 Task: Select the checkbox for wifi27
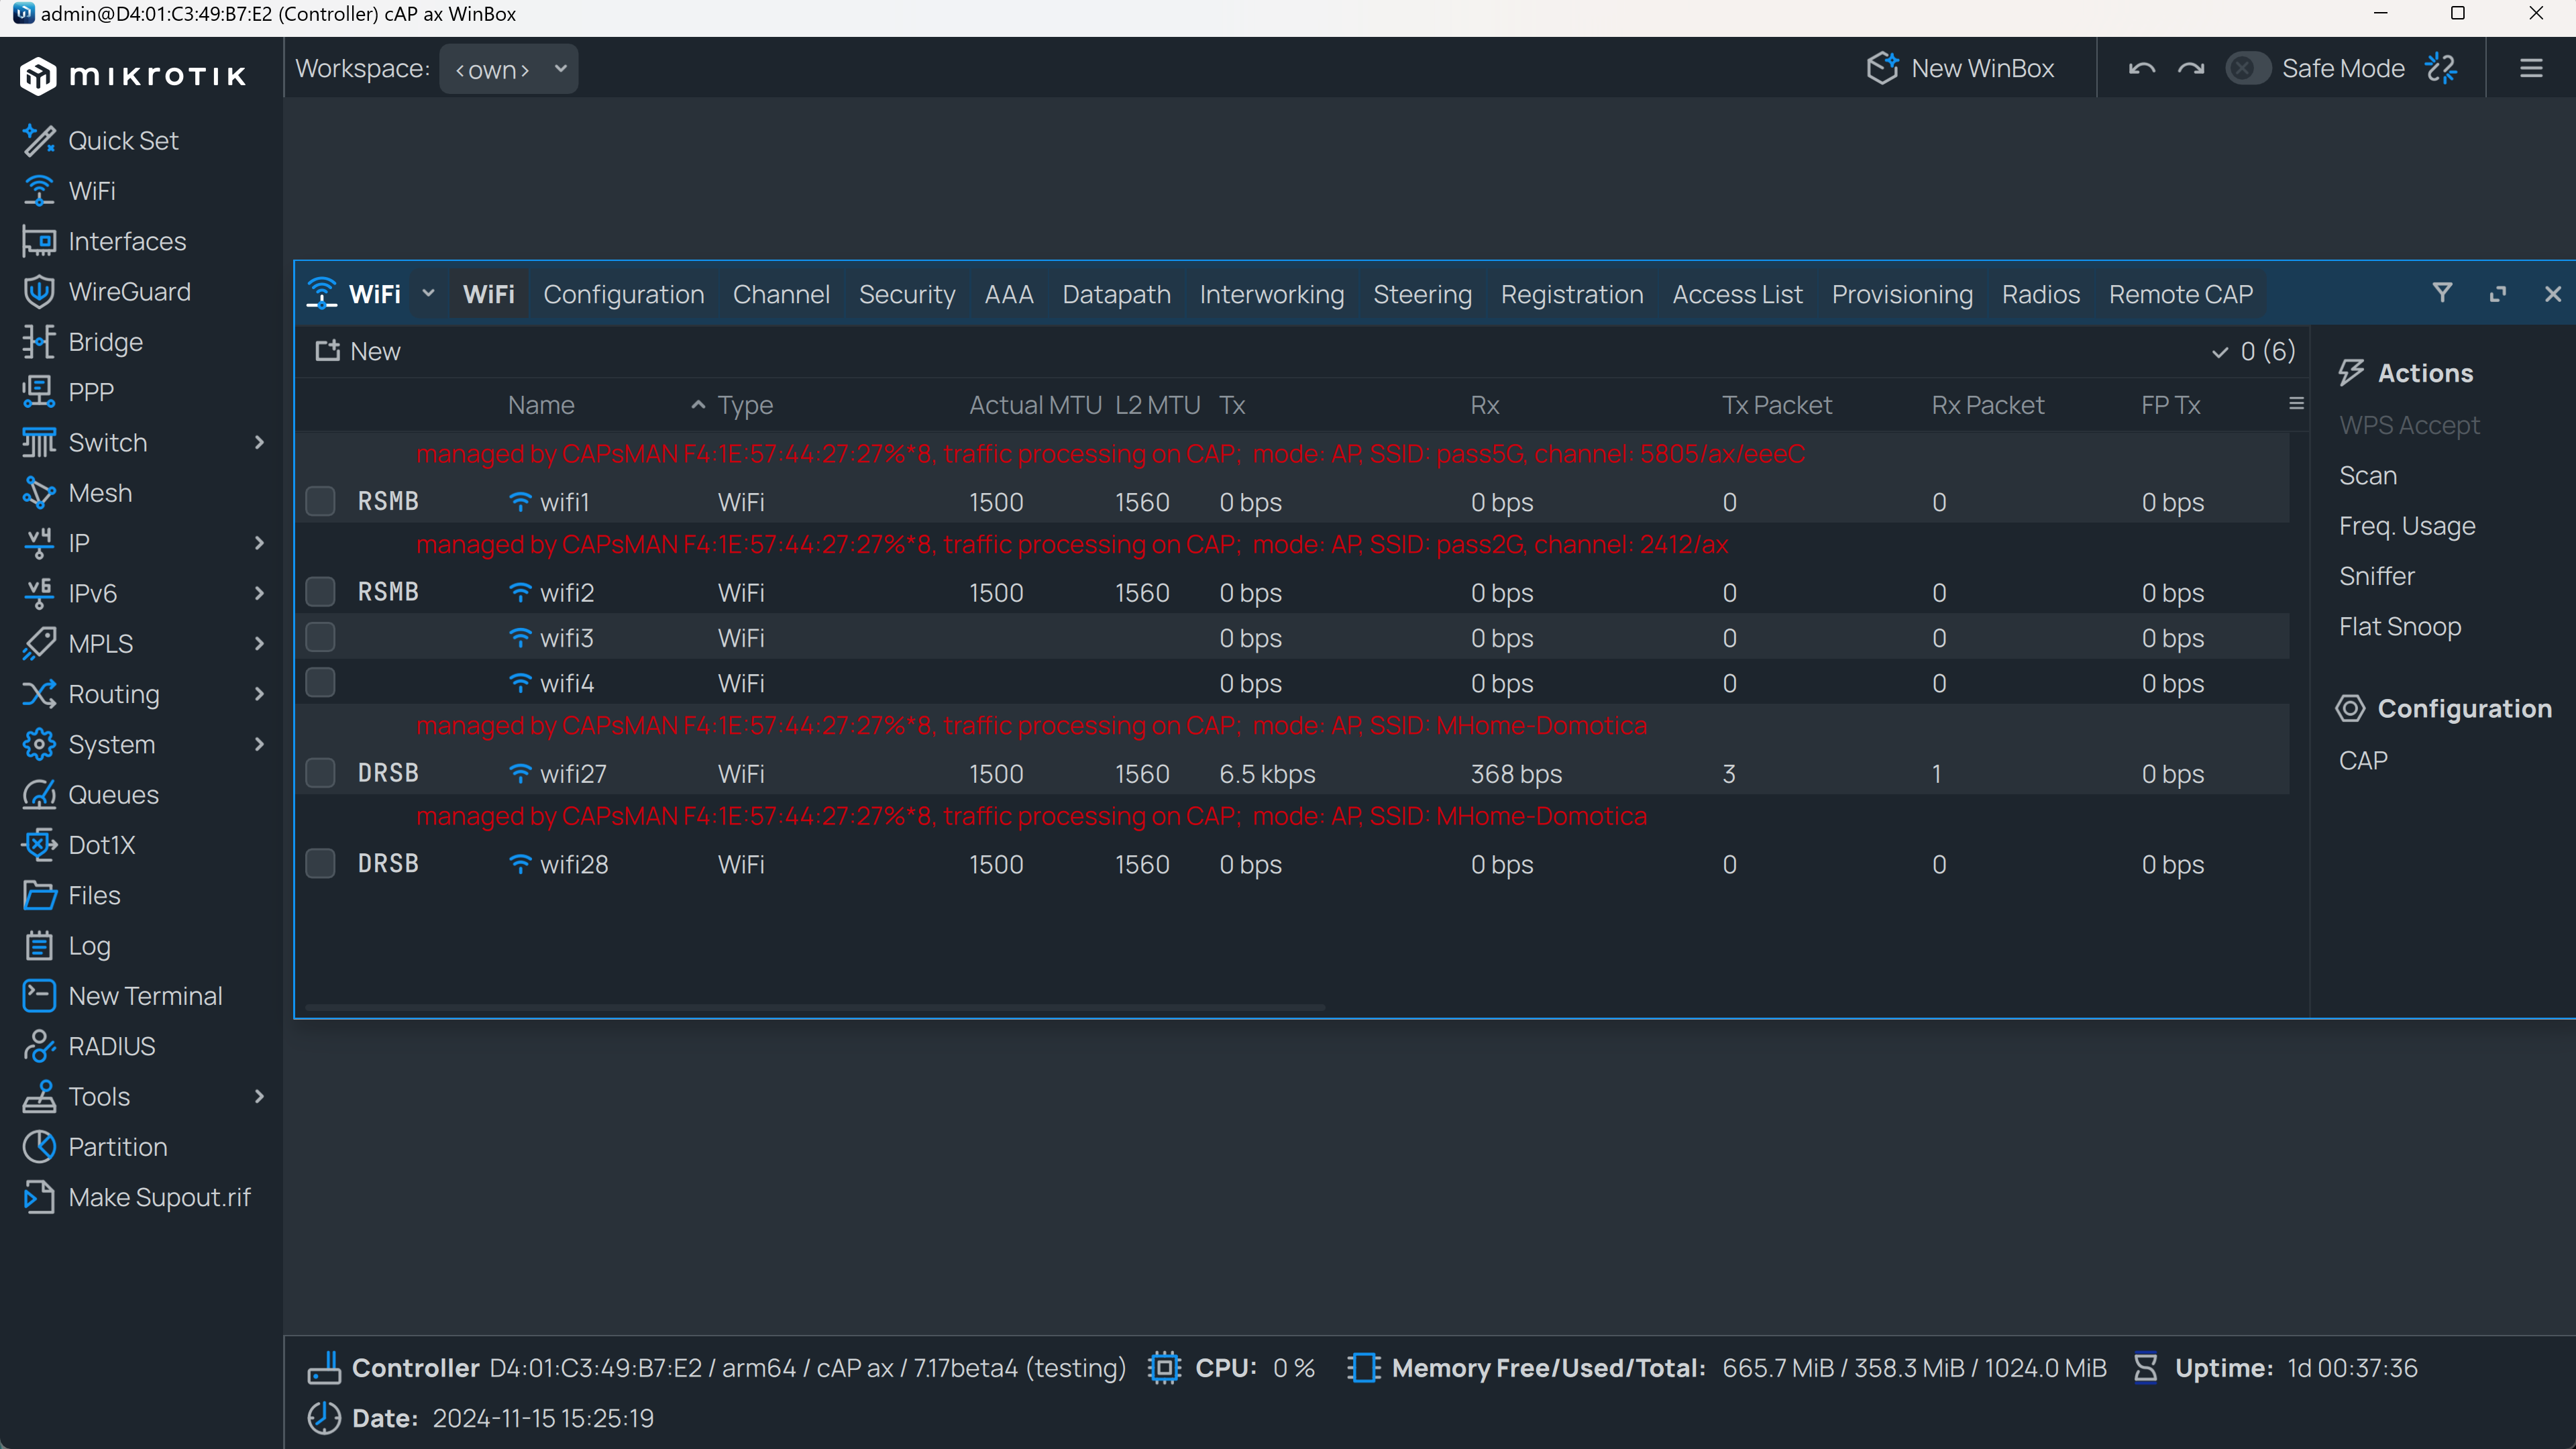point(321,773)
